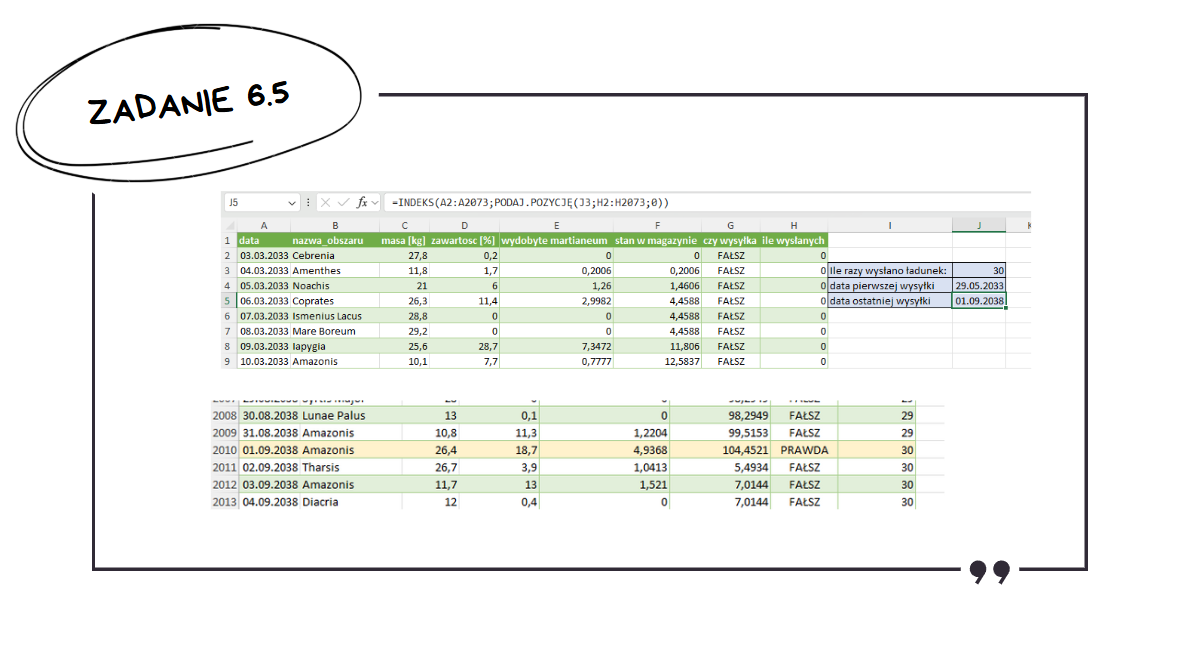Image resolution: width=1179 pixels, height=663 pixels.
Task: Select column E header
Action: (556, 226)
